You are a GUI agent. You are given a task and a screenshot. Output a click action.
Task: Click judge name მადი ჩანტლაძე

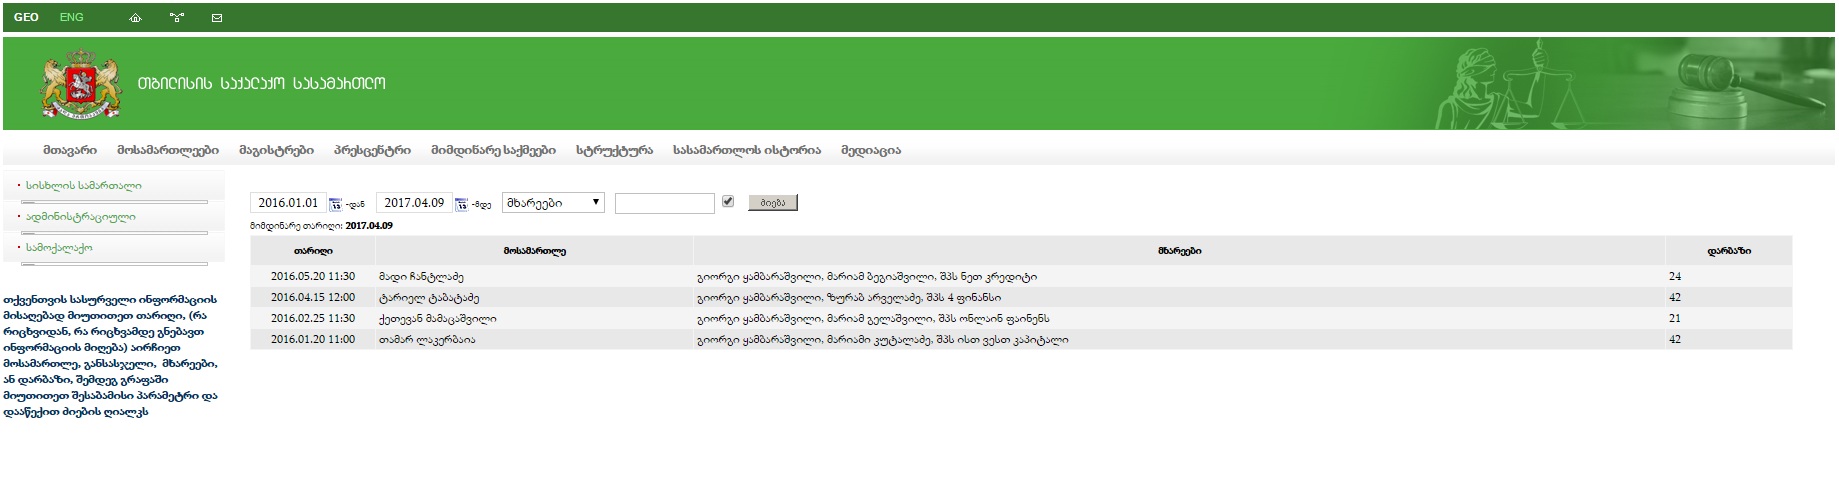[421, 277]
